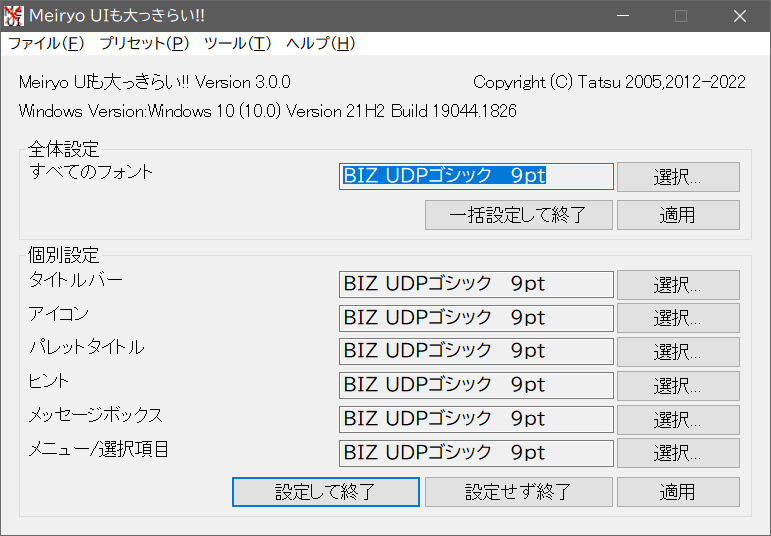Click 選択... button for メッセージボックス
The image size is (771, 536).
pyautogui.click(x=678, y=419)
